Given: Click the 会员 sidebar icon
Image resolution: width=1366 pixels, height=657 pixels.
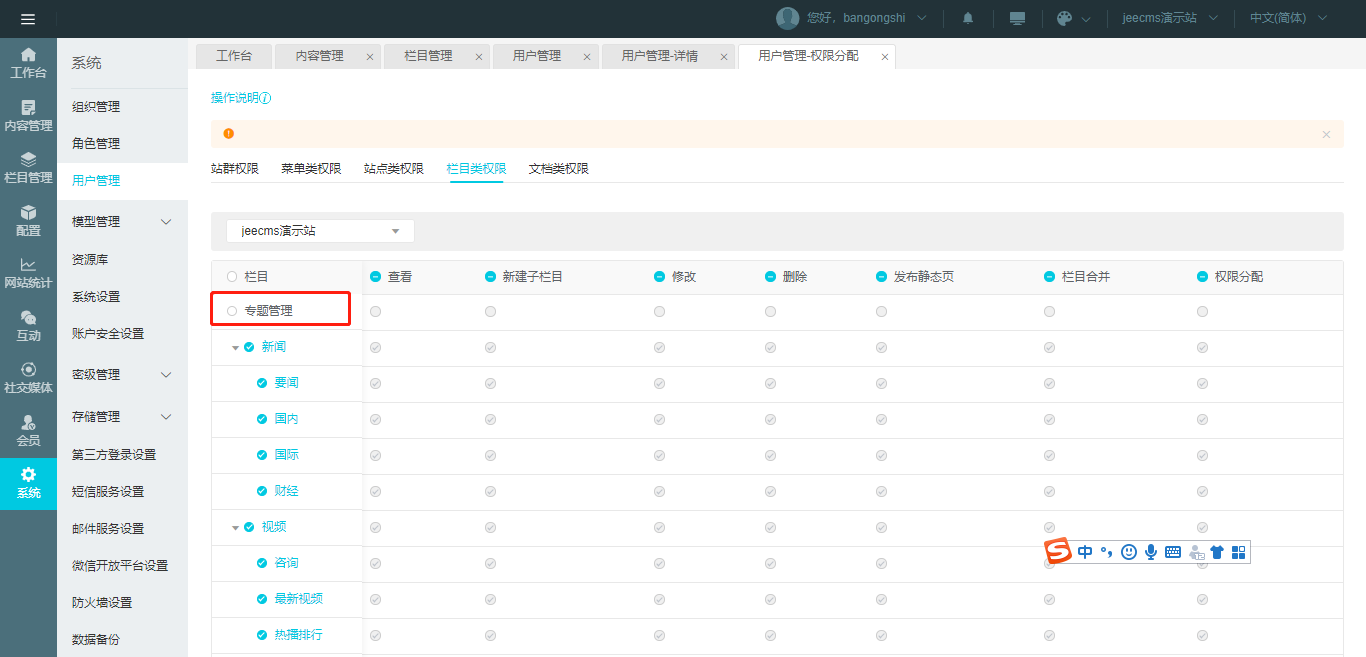Looking at the screenshot, I should tap(28, 430).
